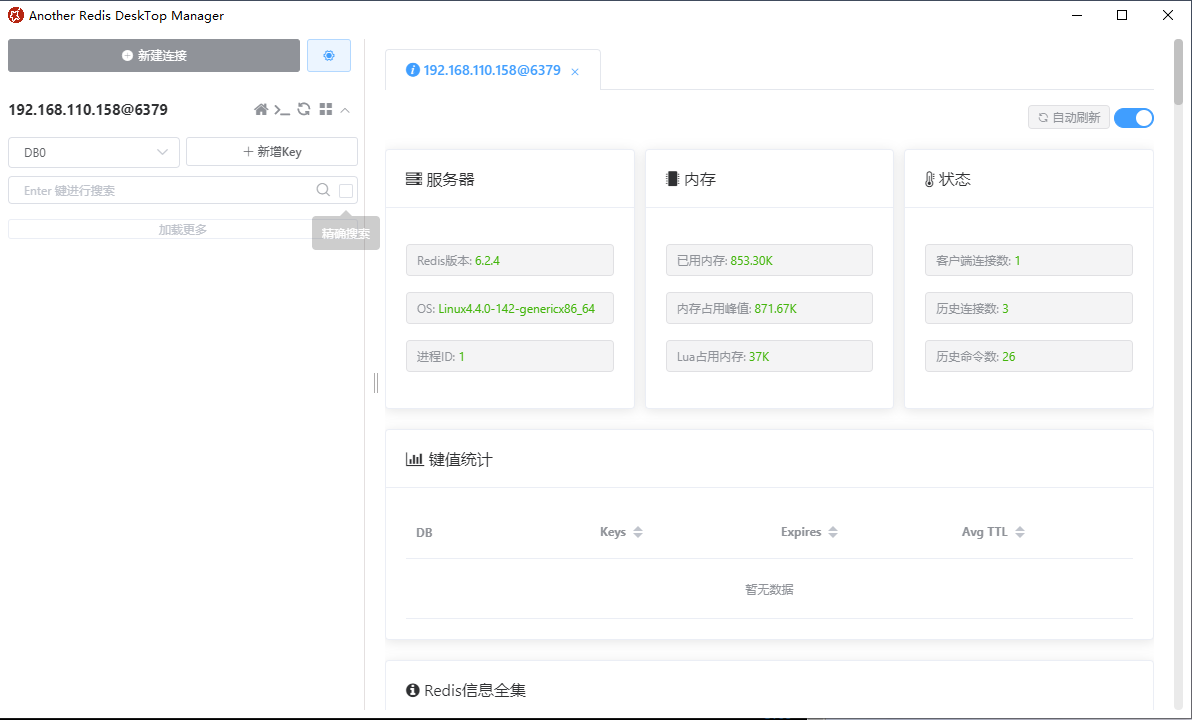Viewport: 1192px width, 720px height.
Task: Click the 新建连接 new connection button
Action: [x=154, y=55]
